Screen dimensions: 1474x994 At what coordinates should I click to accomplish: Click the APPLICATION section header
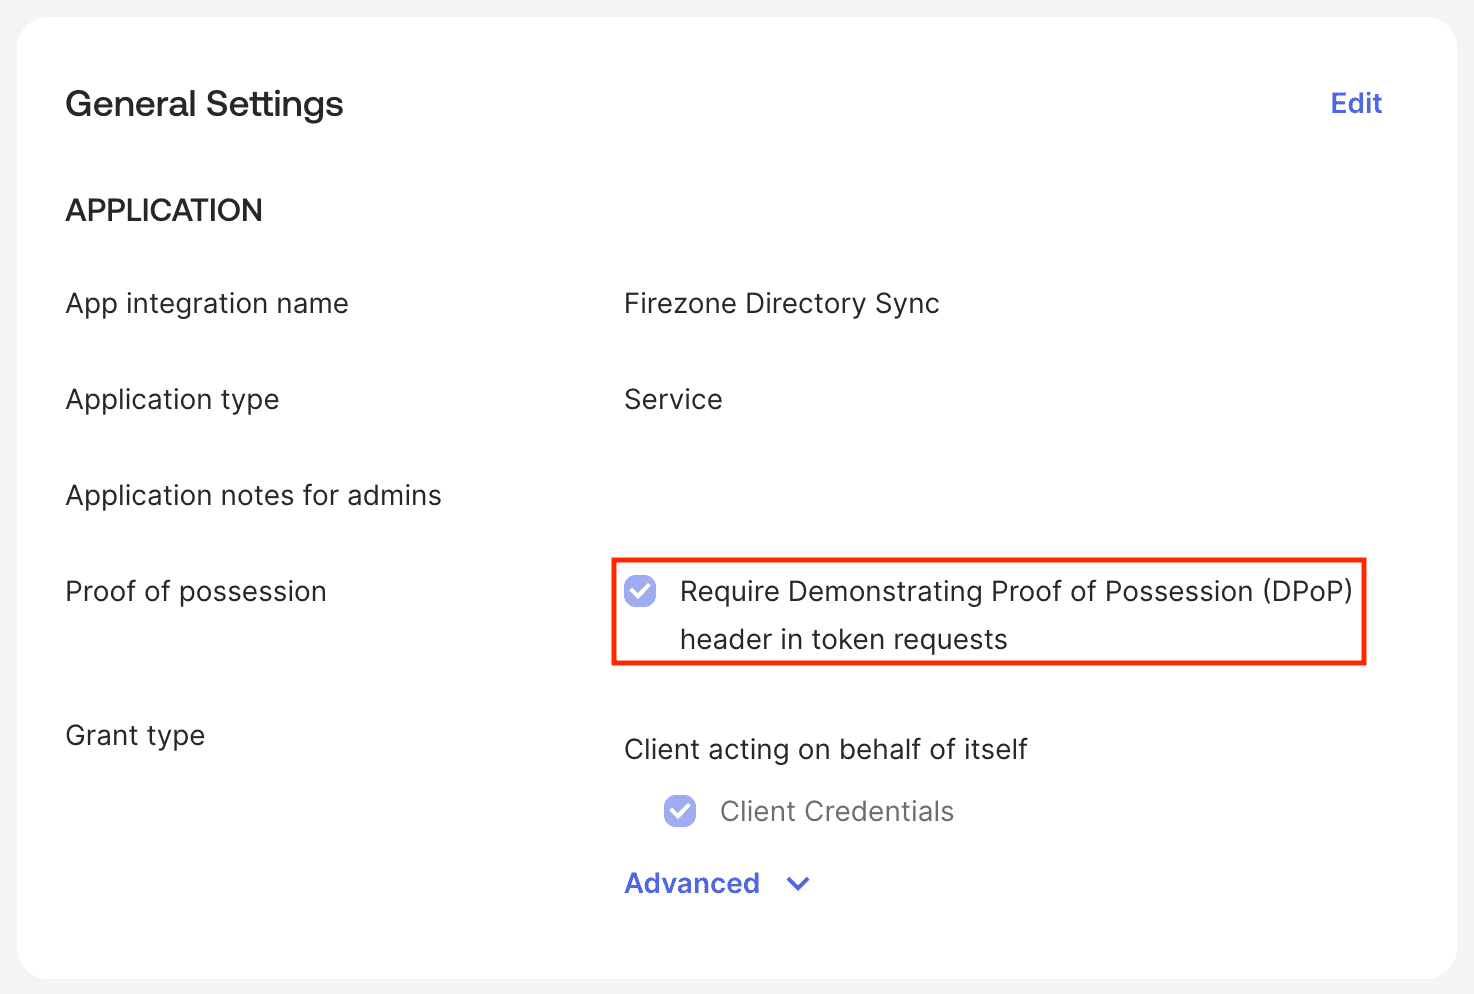pos(163,210)
